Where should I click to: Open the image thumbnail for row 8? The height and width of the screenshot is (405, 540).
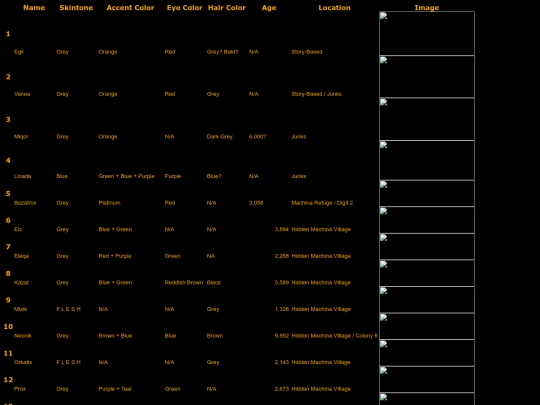[427, 273]
